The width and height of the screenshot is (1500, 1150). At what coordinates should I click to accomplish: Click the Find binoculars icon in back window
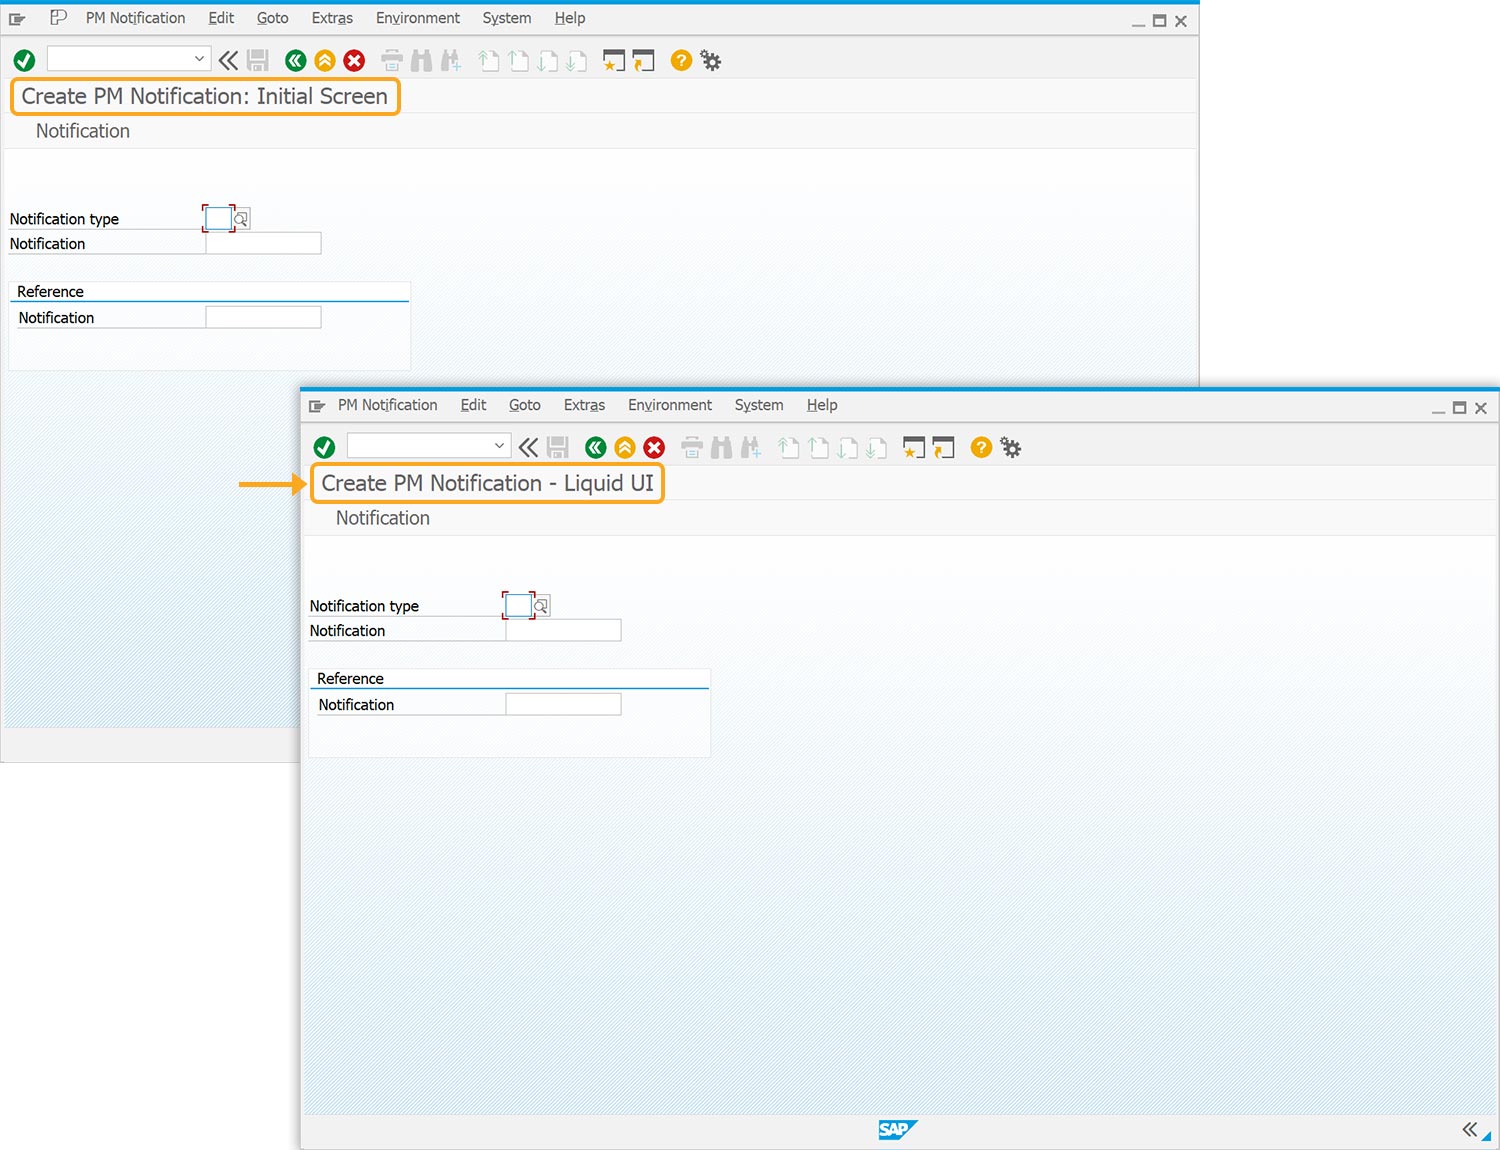421,61
